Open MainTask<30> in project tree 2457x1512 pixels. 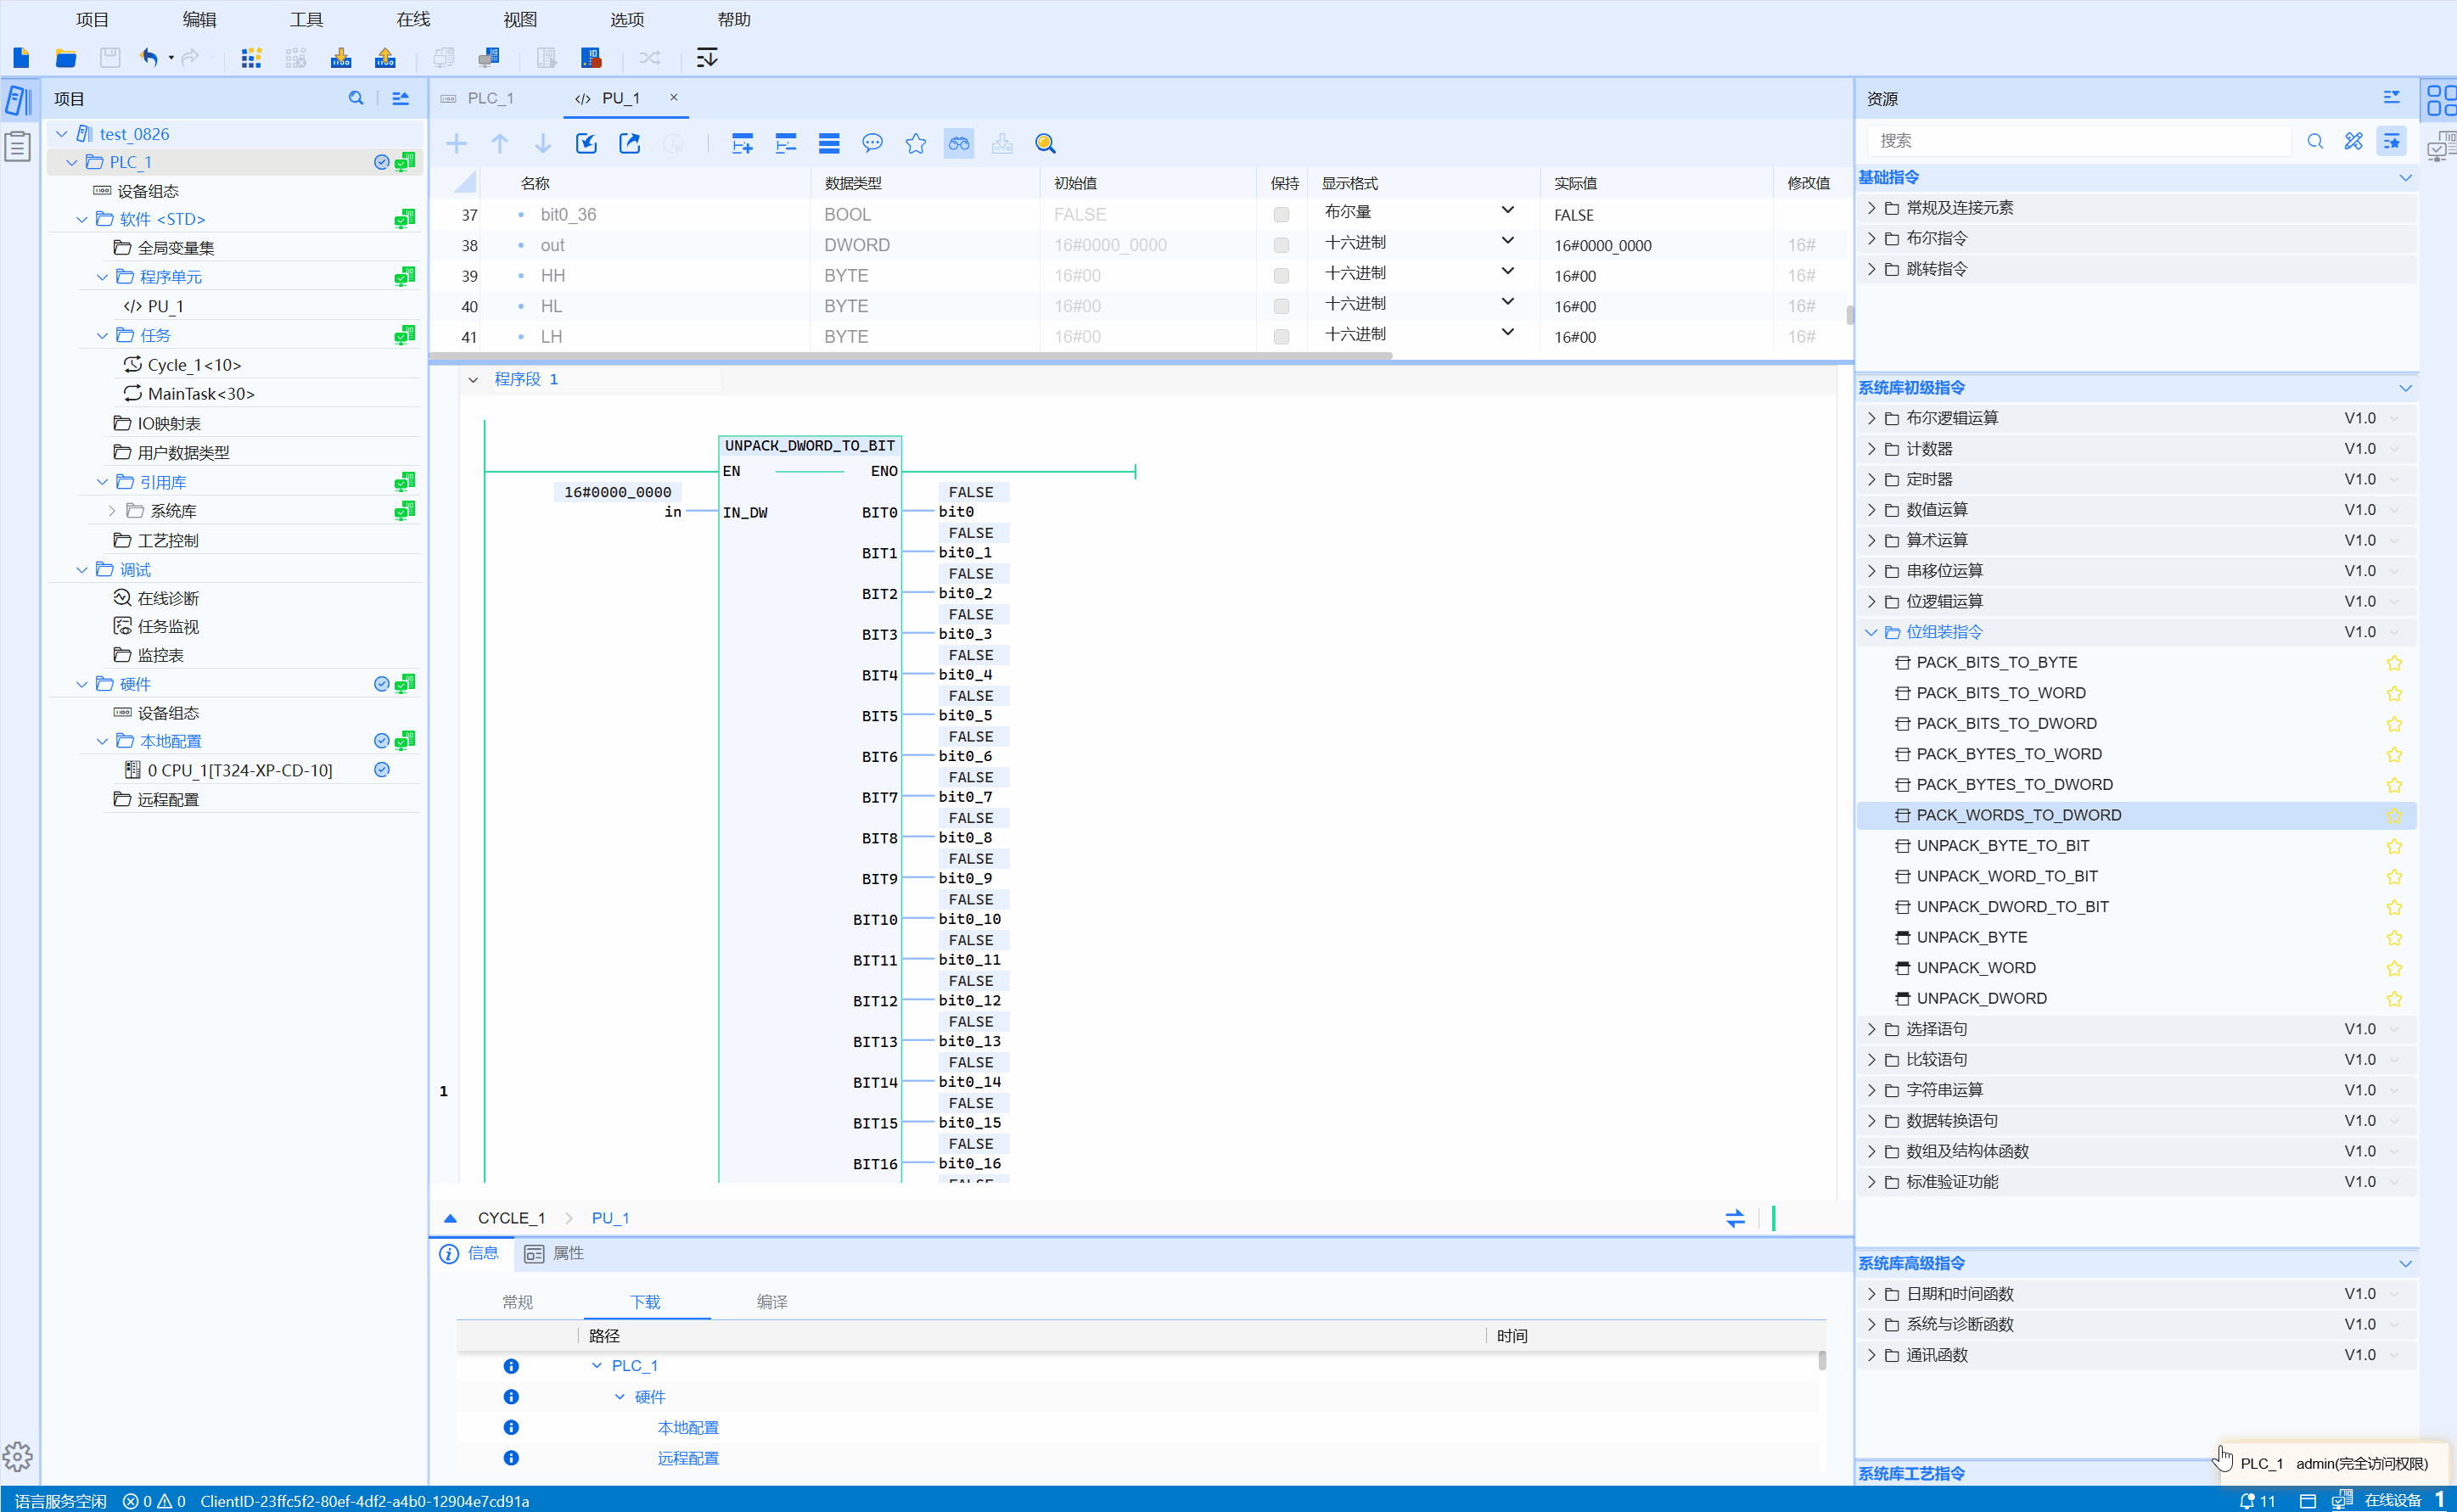point(200,394)
